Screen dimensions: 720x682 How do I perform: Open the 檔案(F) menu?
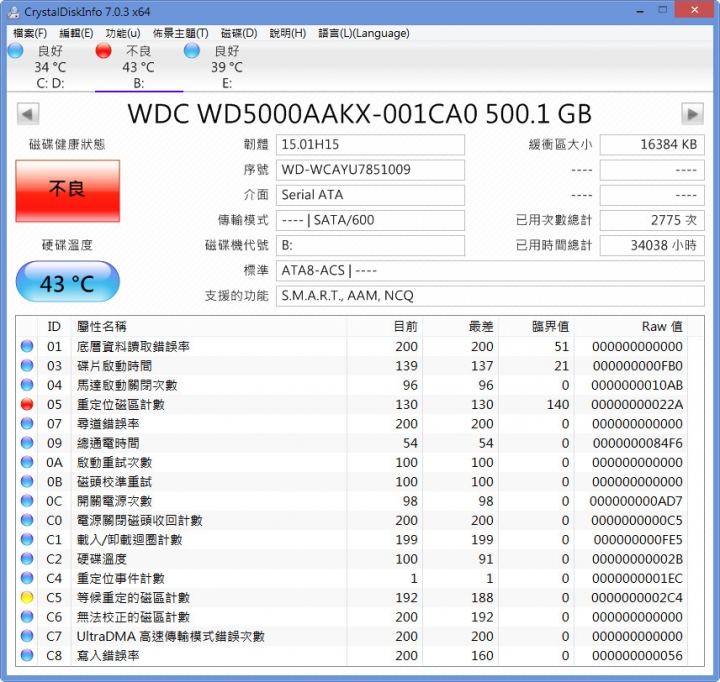(x=30, y=33)
